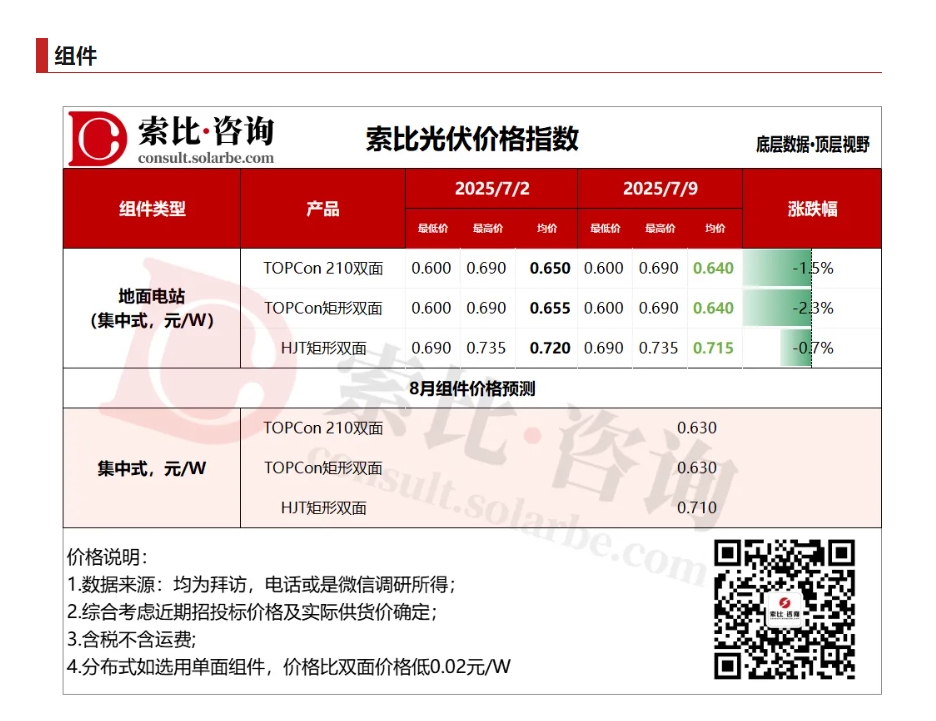Click the bold 0.650 average price
The height and width of the screenshot is (721, 936).
[550, 269]
